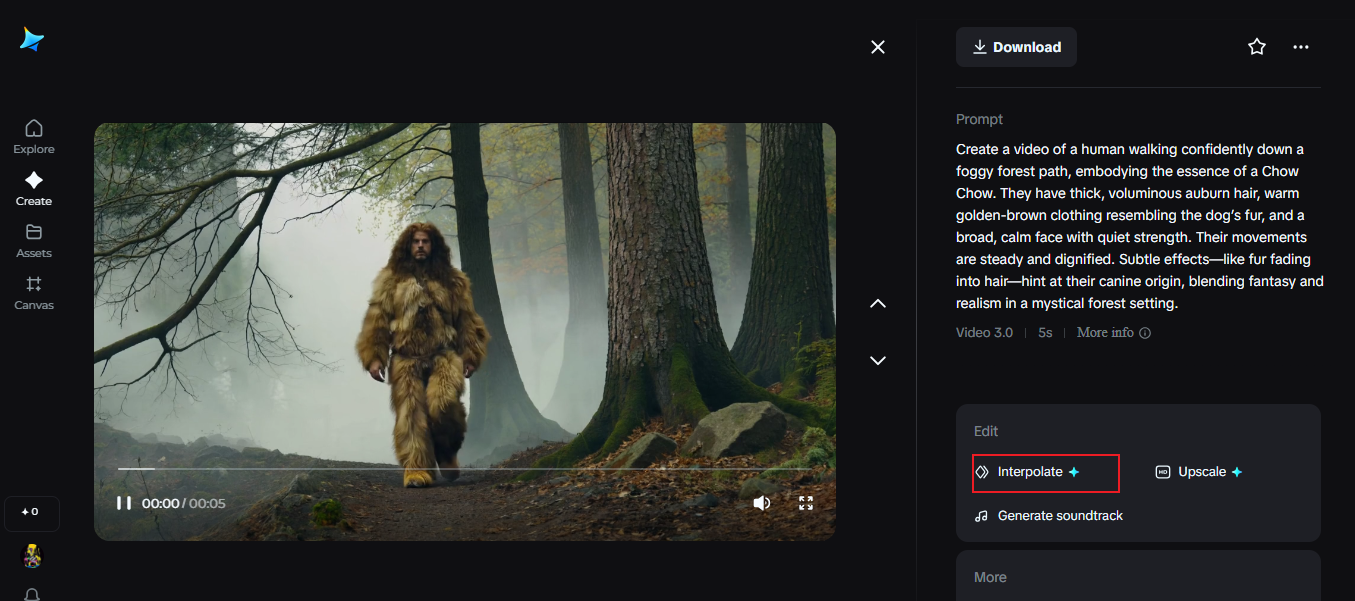Open the Assets section
The height and width of the screenshot is (601, 1355).
pos(34,241)
